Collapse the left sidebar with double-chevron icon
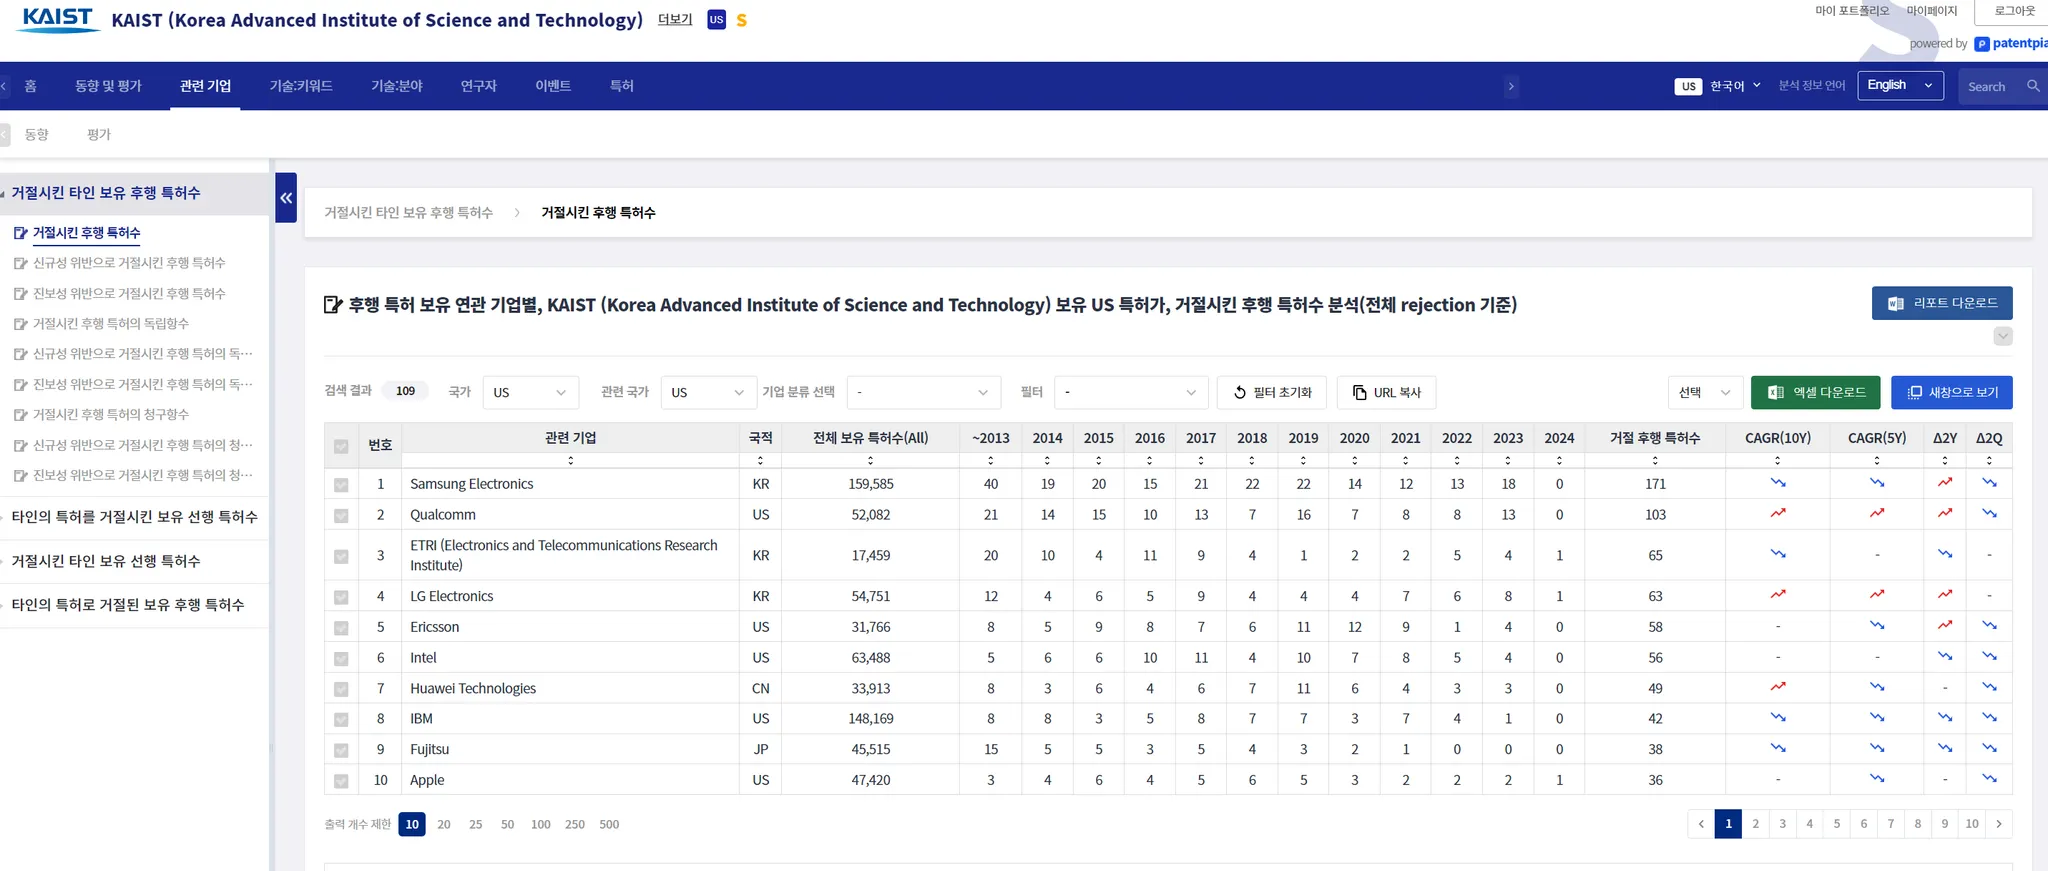2048x871 pixels. (286, 198)
